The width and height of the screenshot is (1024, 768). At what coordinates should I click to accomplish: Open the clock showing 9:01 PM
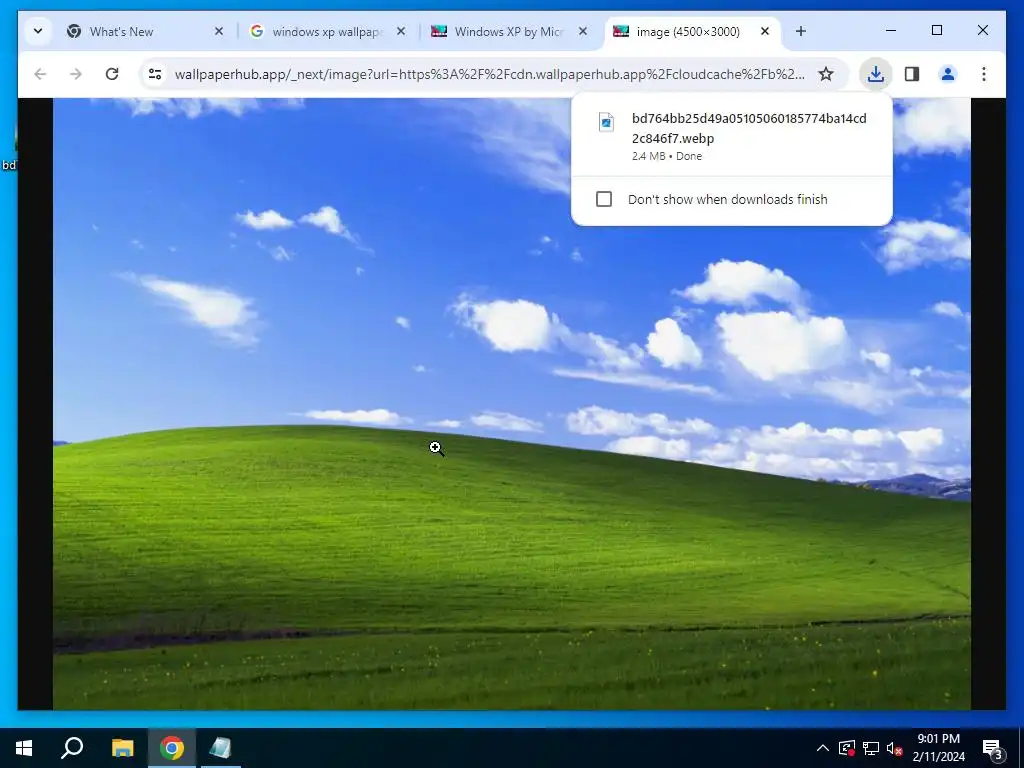point(938,748)
